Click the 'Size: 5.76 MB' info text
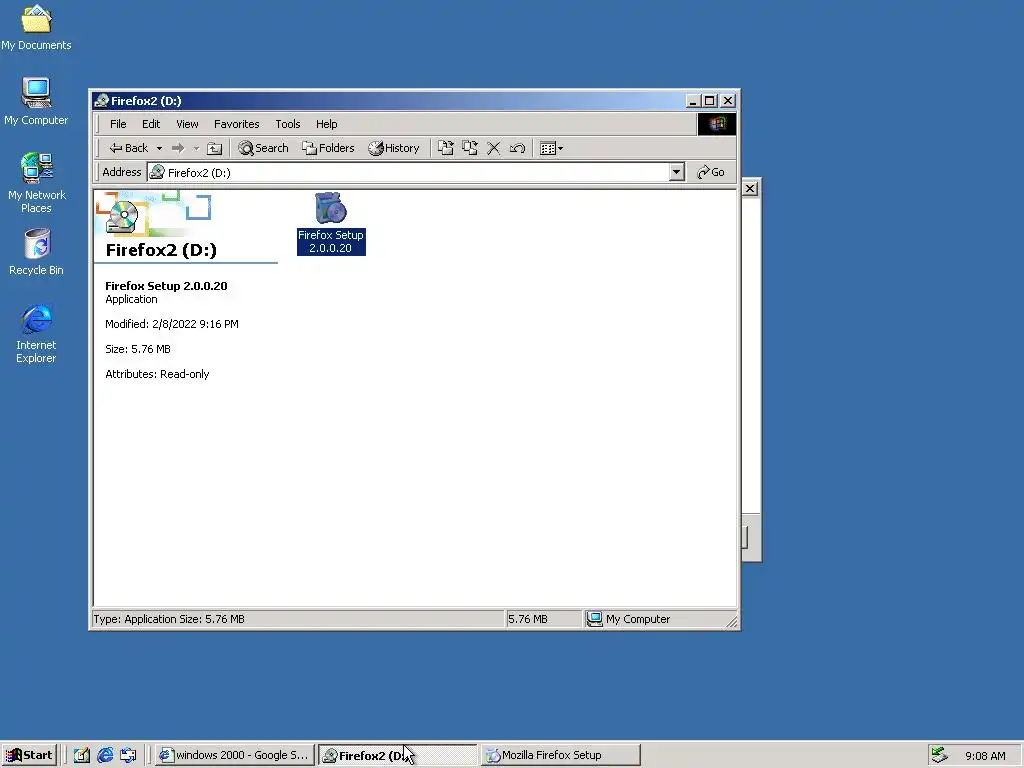 pyautogui.click(x=138, y=349)
